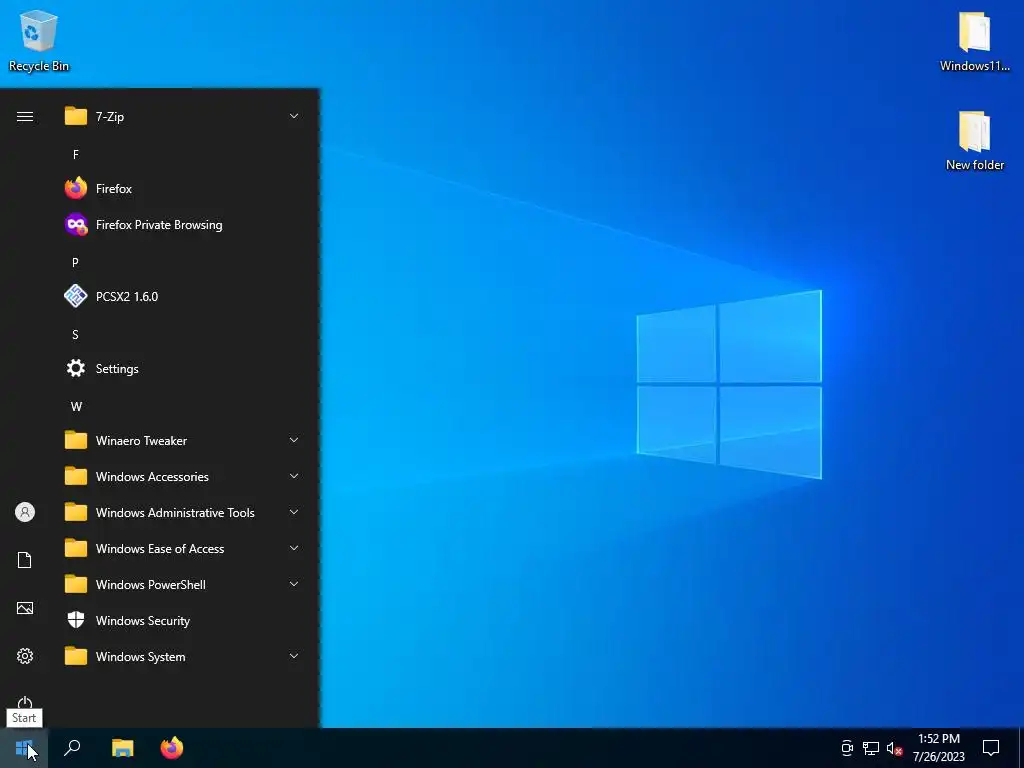1024x768 pixels.
Task: Click the W letter group header
Action: (x=76, y=406)
